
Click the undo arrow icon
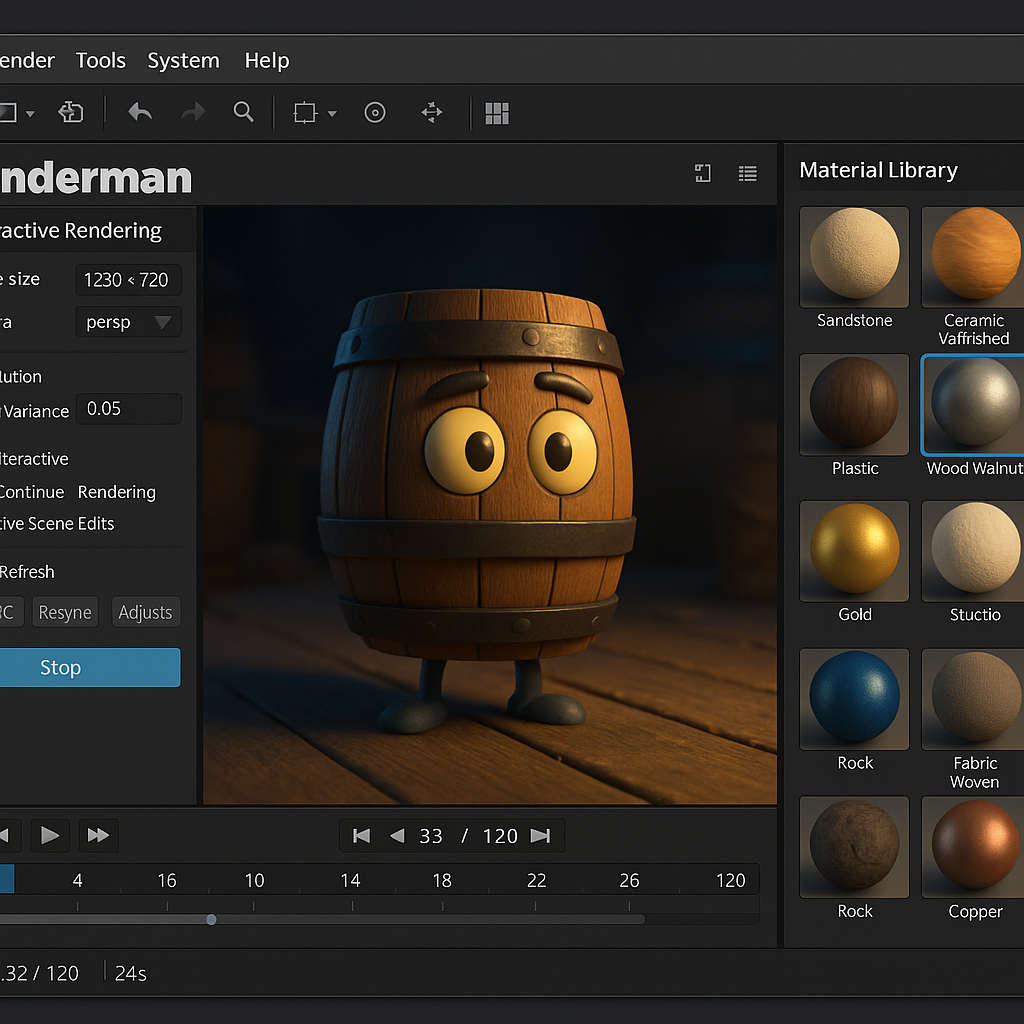[140, 112]
